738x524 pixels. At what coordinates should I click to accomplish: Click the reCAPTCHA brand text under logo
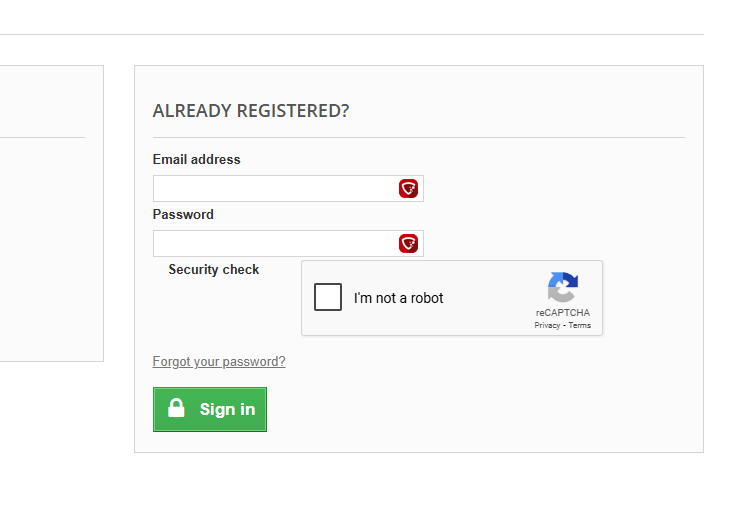coord(562,313)
